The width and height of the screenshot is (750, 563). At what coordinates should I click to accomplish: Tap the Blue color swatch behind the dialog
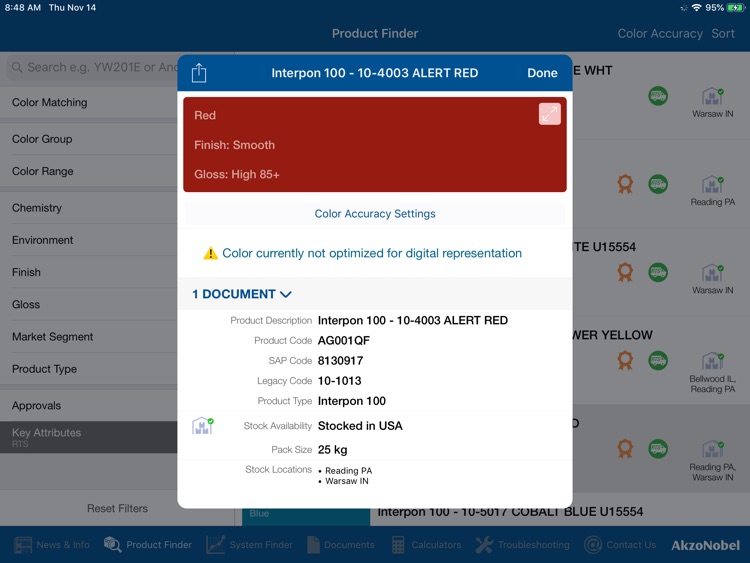coord(306,517)
